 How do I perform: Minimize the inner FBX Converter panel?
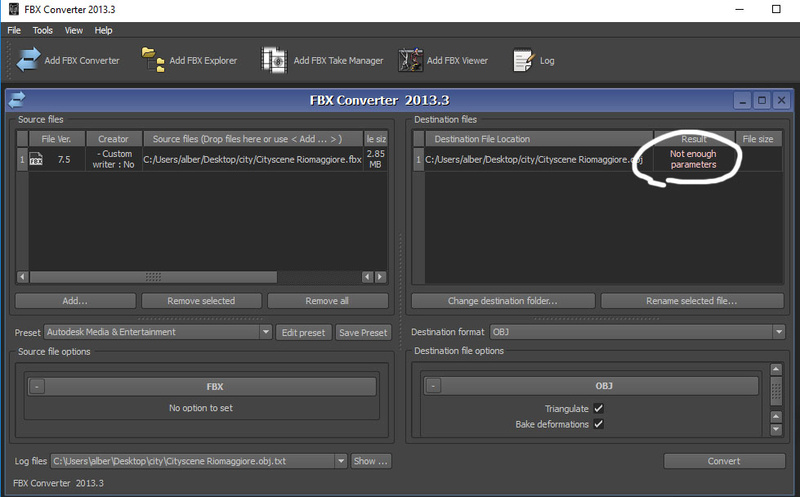(742, 101)
